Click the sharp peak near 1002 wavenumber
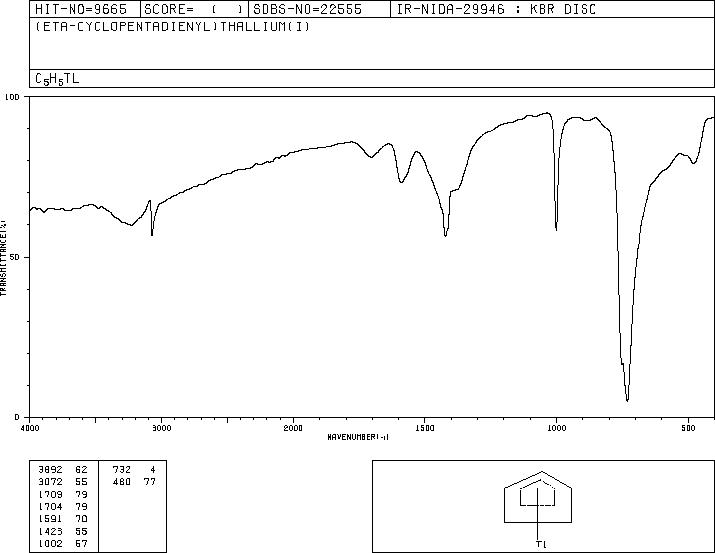This screenshot has width=715, height=553. point(556,228)
